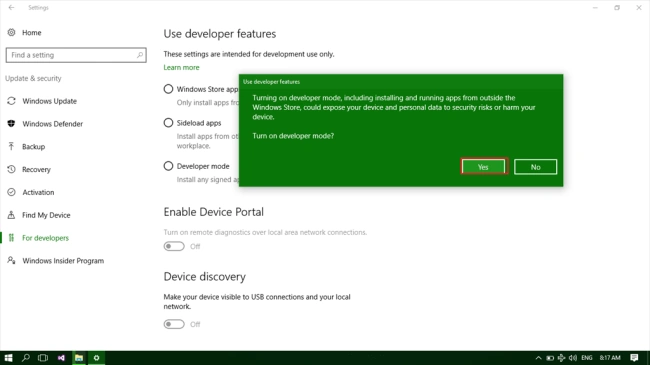Viewport: 650px width, 365px height.
Task: Open the Activation settings page
Action: [x=38, y=192]
